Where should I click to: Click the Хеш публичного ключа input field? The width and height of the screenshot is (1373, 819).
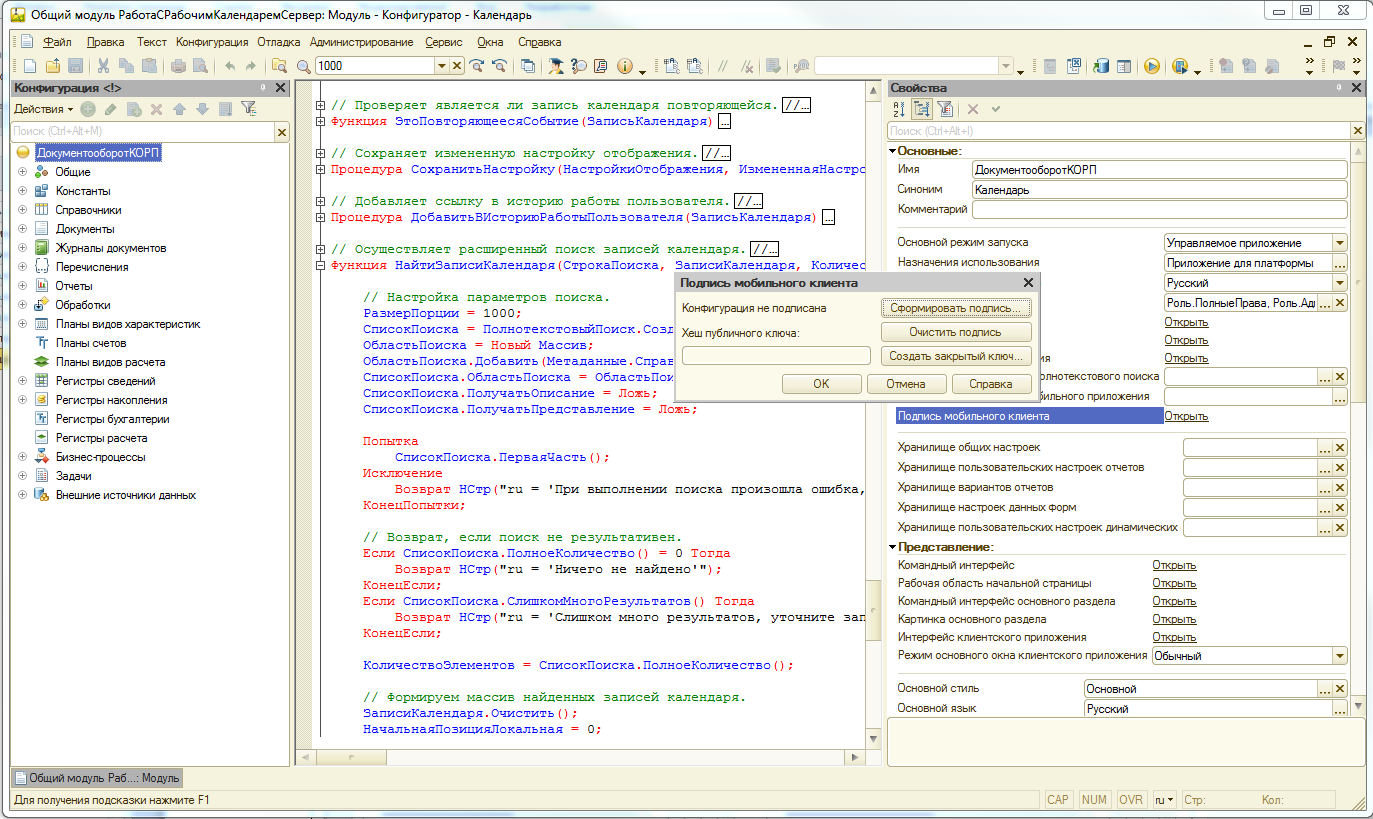(776, 356)
